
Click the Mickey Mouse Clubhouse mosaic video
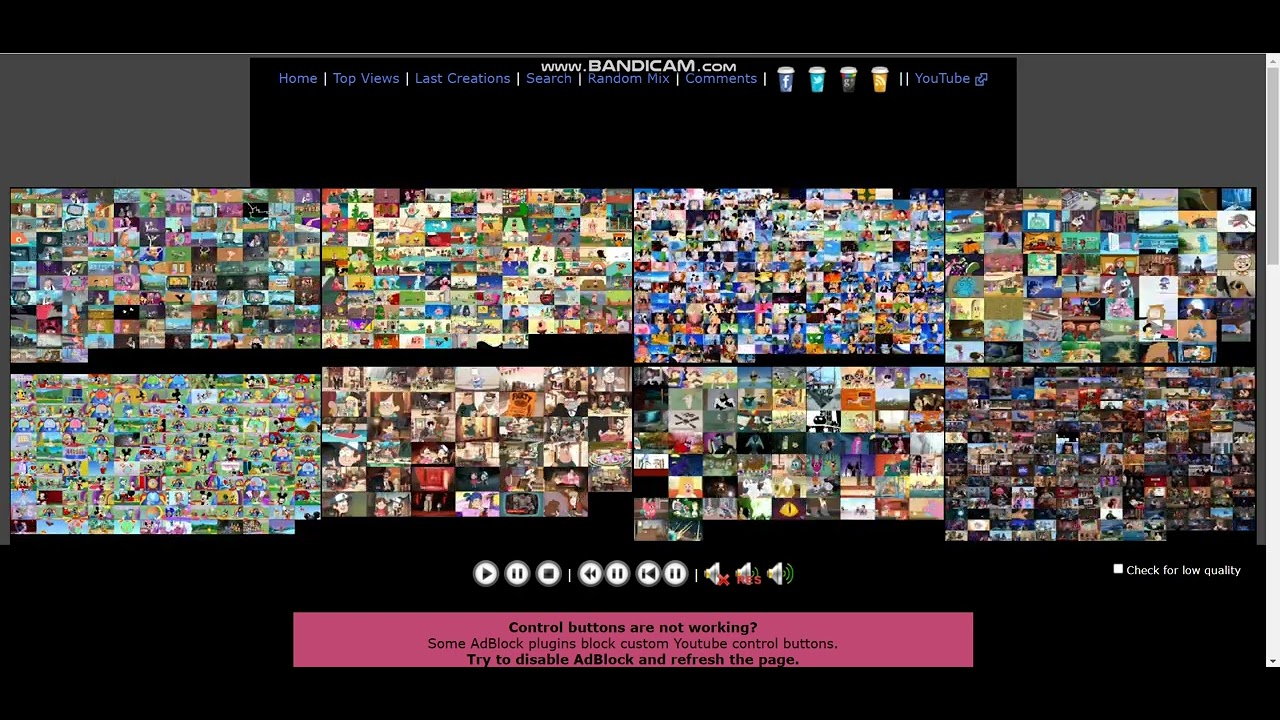click(165, 454)
